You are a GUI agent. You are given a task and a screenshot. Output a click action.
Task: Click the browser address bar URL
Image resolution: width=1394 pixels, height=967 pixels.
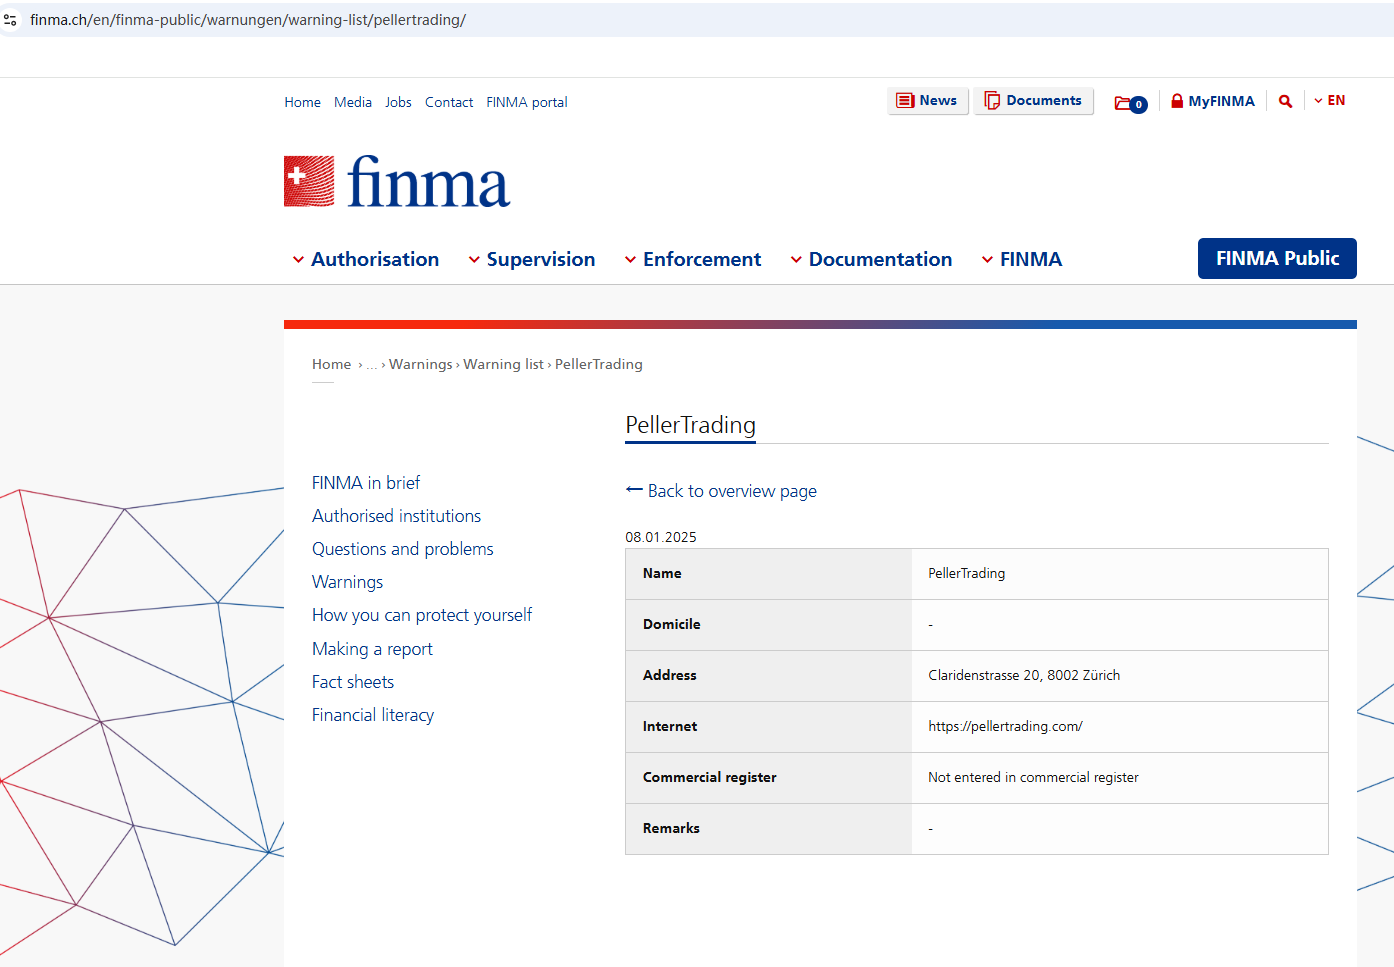tap(248, 20)
